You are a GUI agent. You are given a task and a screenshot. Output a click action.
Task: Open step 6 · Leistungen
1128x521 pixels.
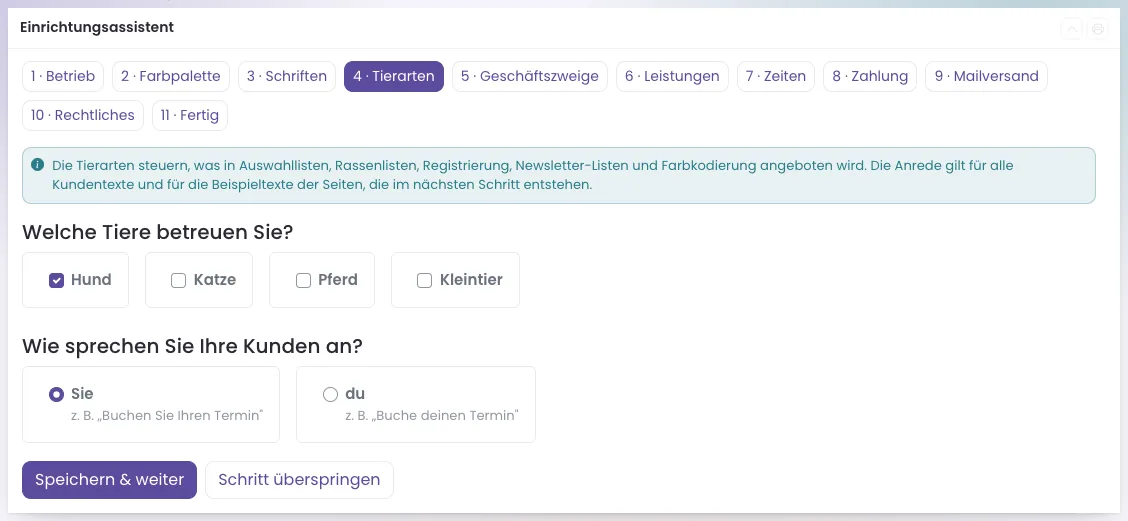tap(673, 76)
